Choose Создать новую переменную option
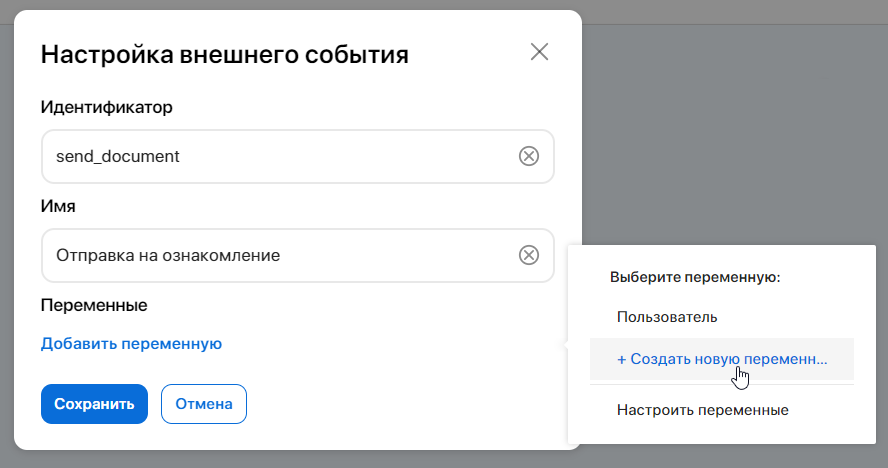The height and width of the screenshot is (468, 888). click(x=722, y=359)
